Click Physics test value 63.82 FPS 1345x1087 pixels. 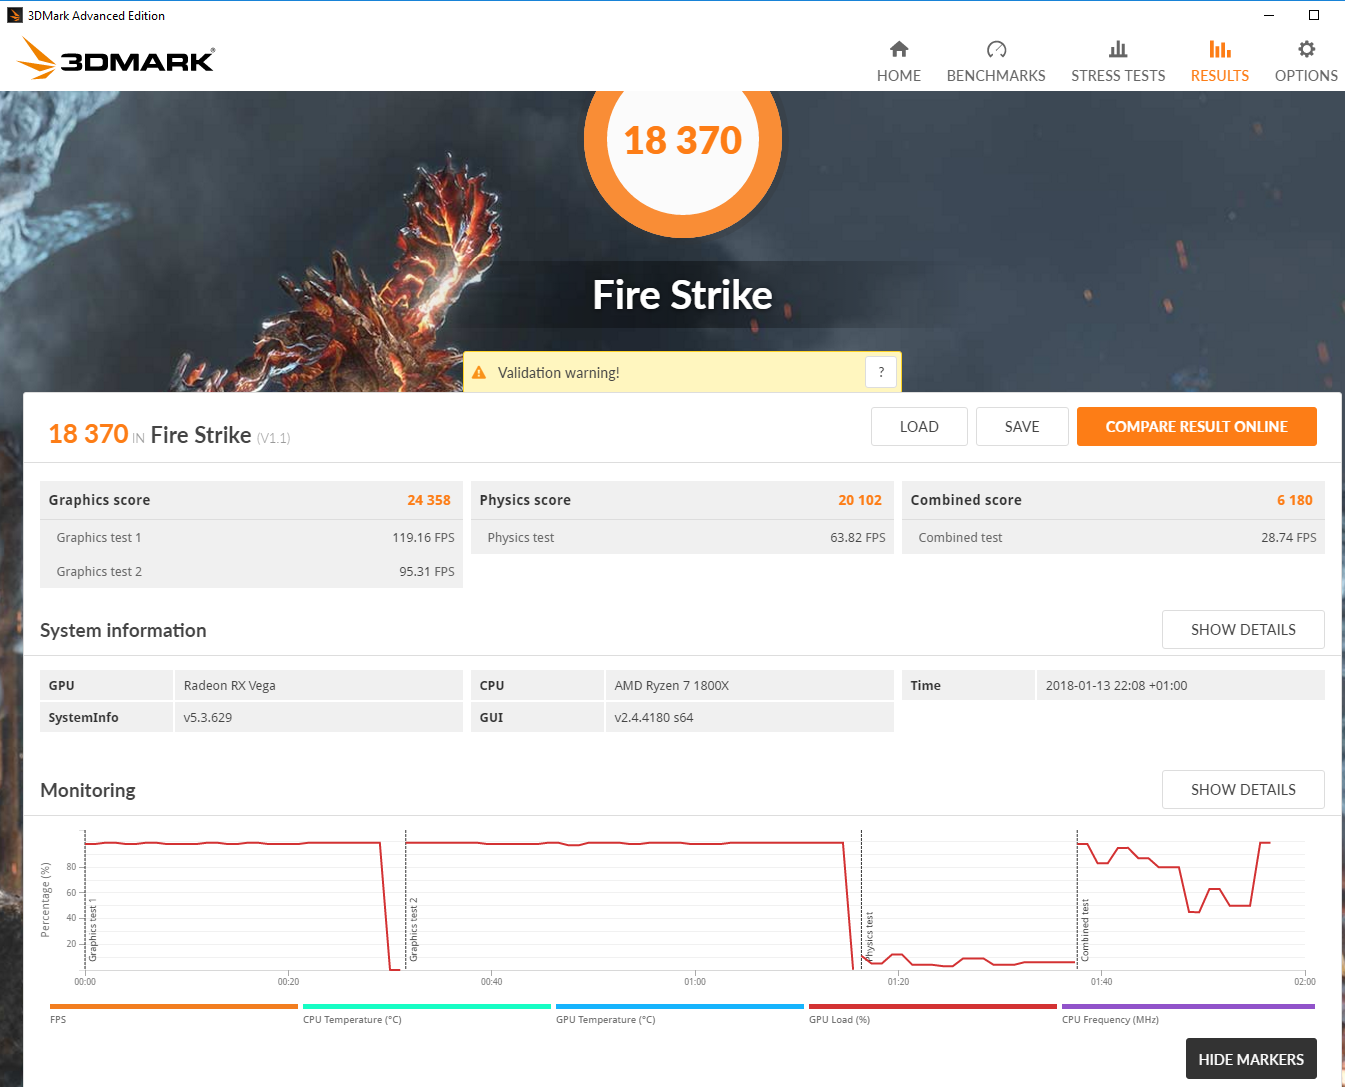(858, 537)
